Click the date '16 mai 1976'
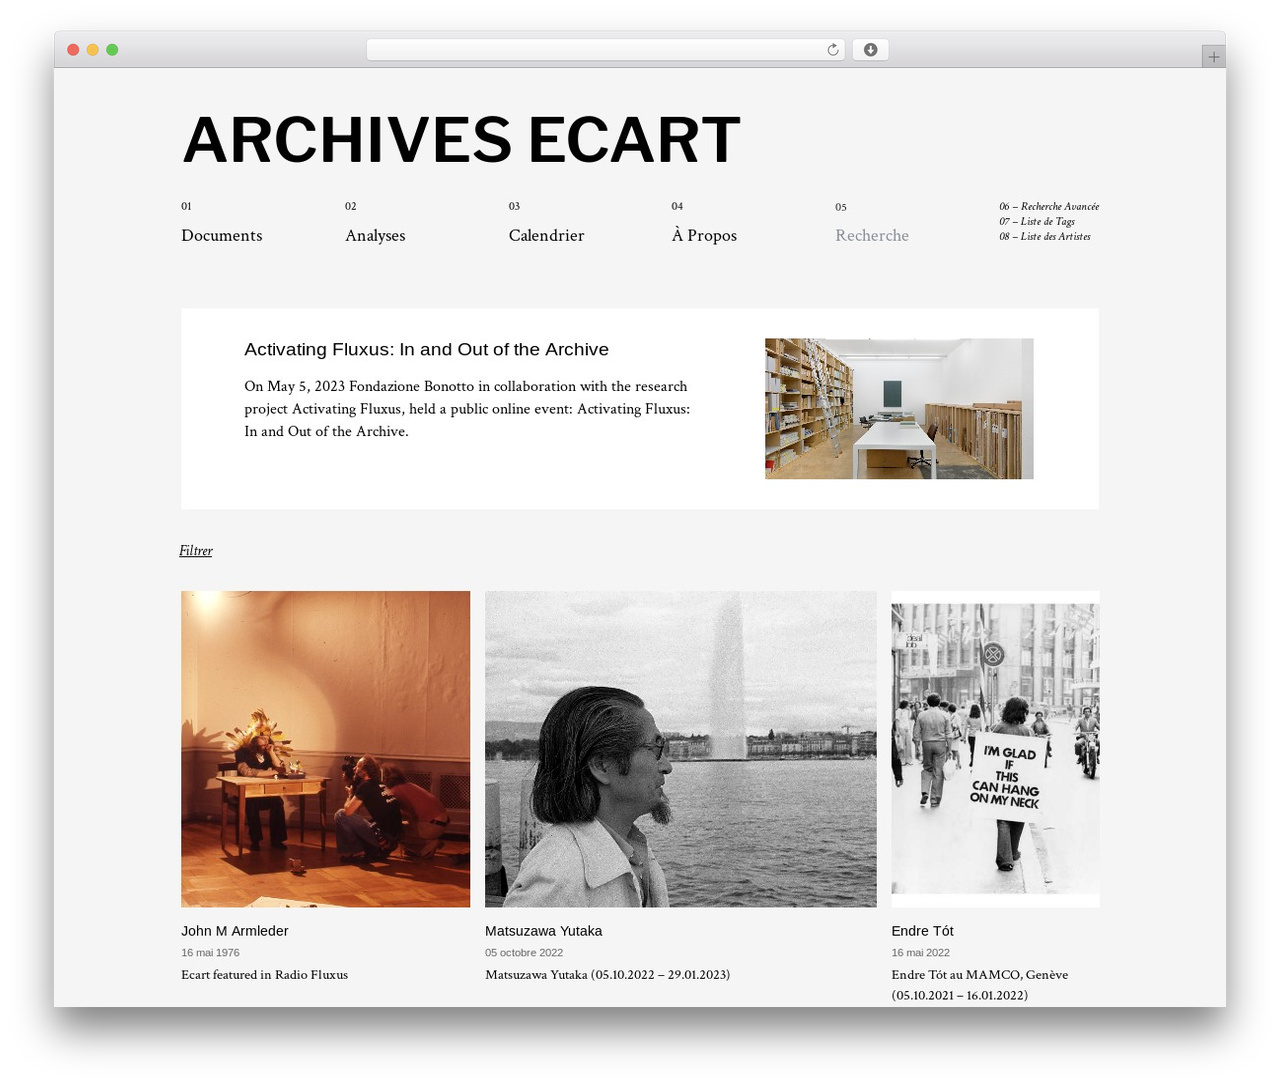This screenshot has width=1280, height=1084. (210, 953)
